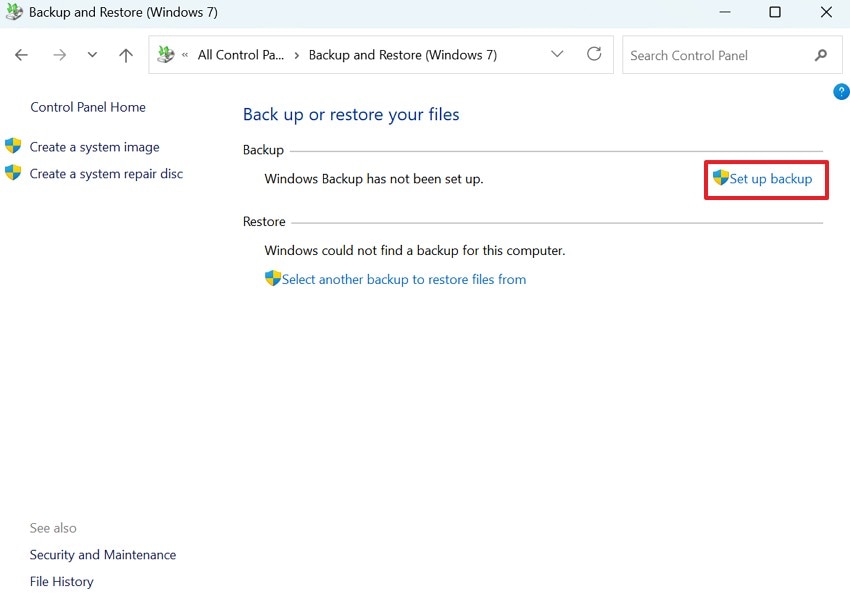850x602 pixels.
Task: Click shield icon beside Create a system image
Action: 13,146
